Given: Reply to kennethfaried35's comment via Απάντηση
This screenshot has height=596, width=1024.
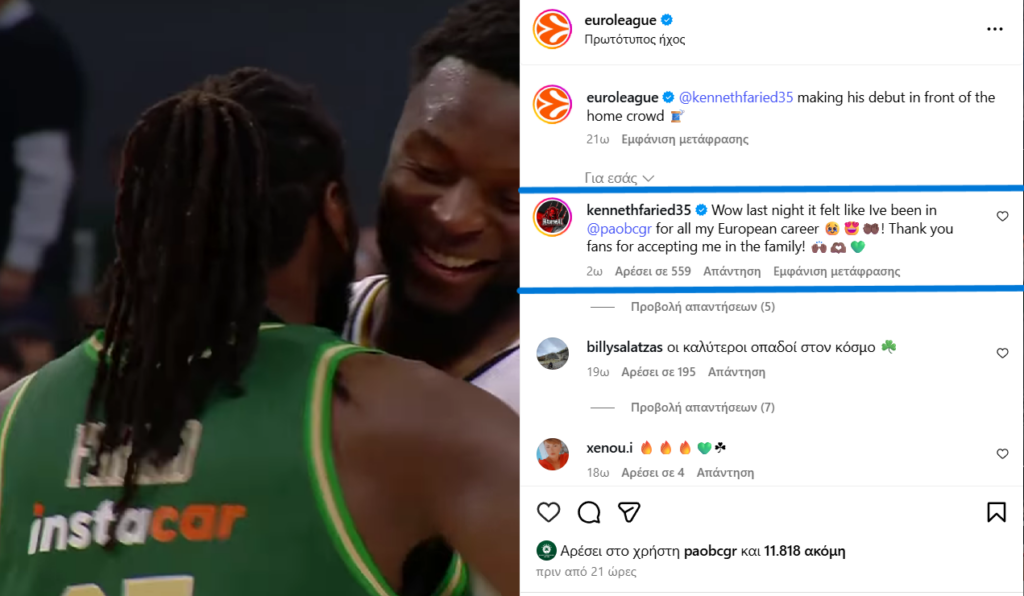Looking at the screenshot, I should (x=732, y=271).
